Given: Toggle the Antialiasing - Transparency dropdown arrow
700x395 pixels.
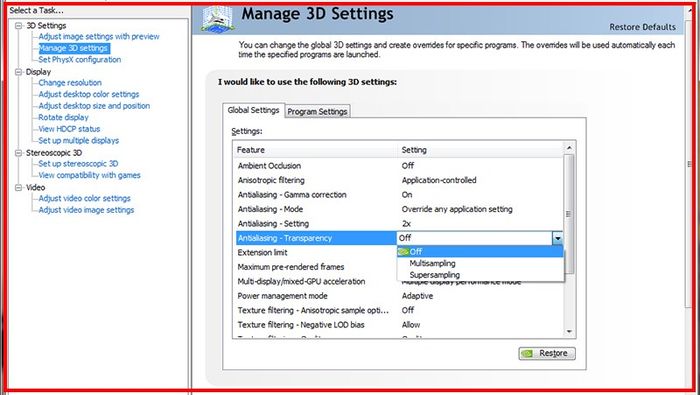Looking at the screenshot, I should click(x=557, y=239).
